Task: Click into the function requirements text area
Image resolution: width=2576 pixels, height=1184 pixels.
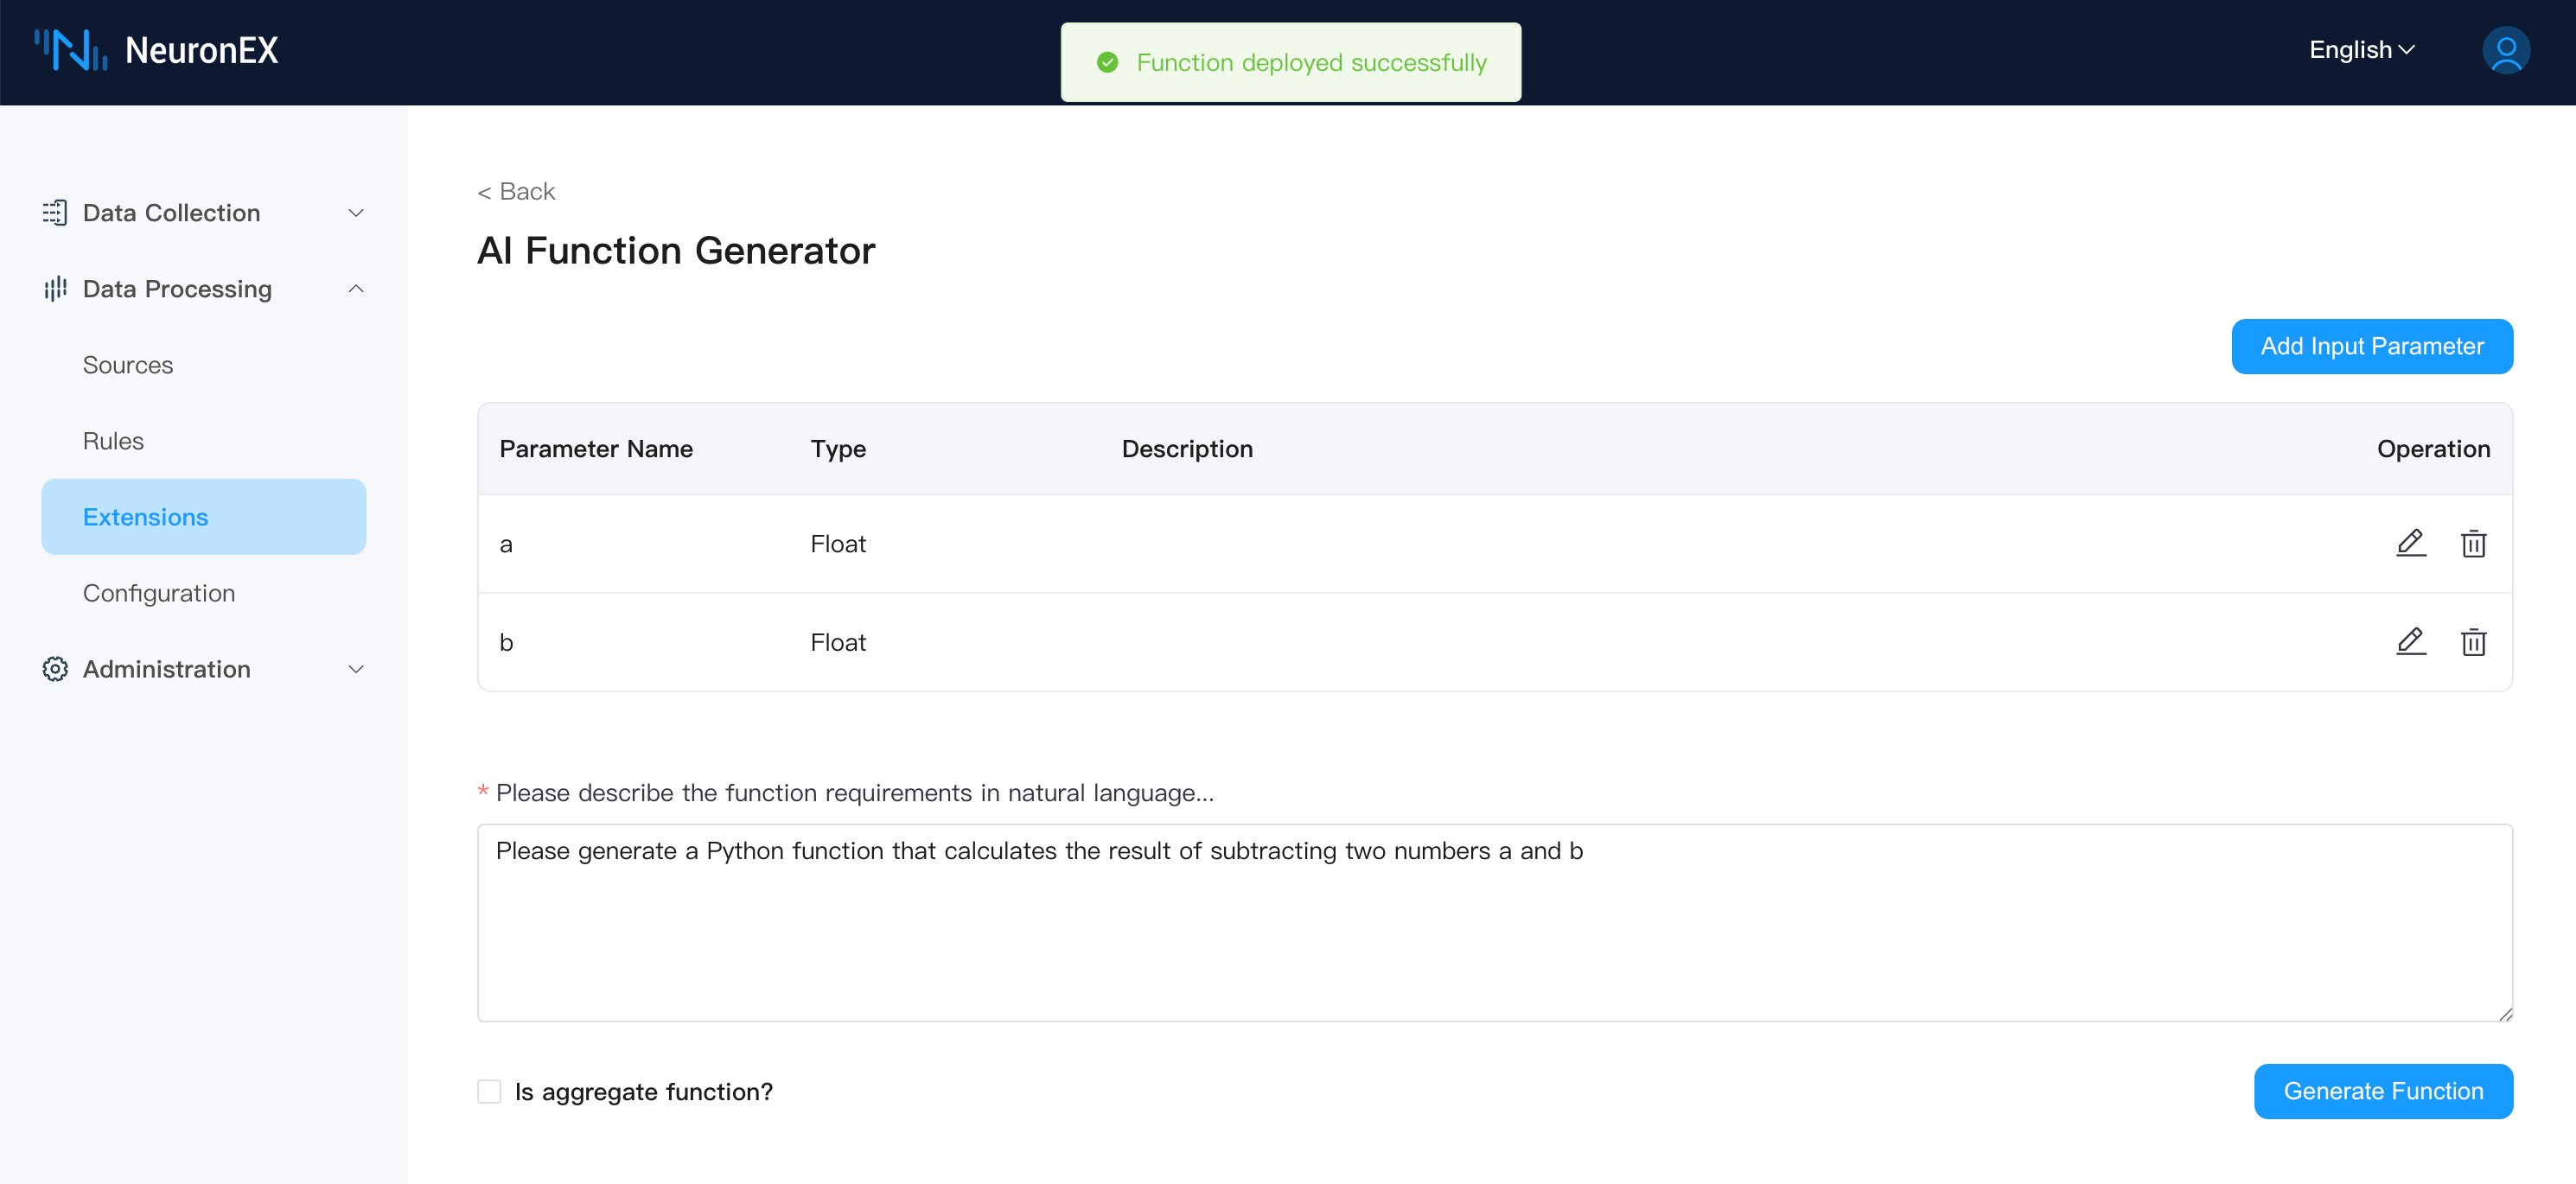Action: (x=1494, y=922)
